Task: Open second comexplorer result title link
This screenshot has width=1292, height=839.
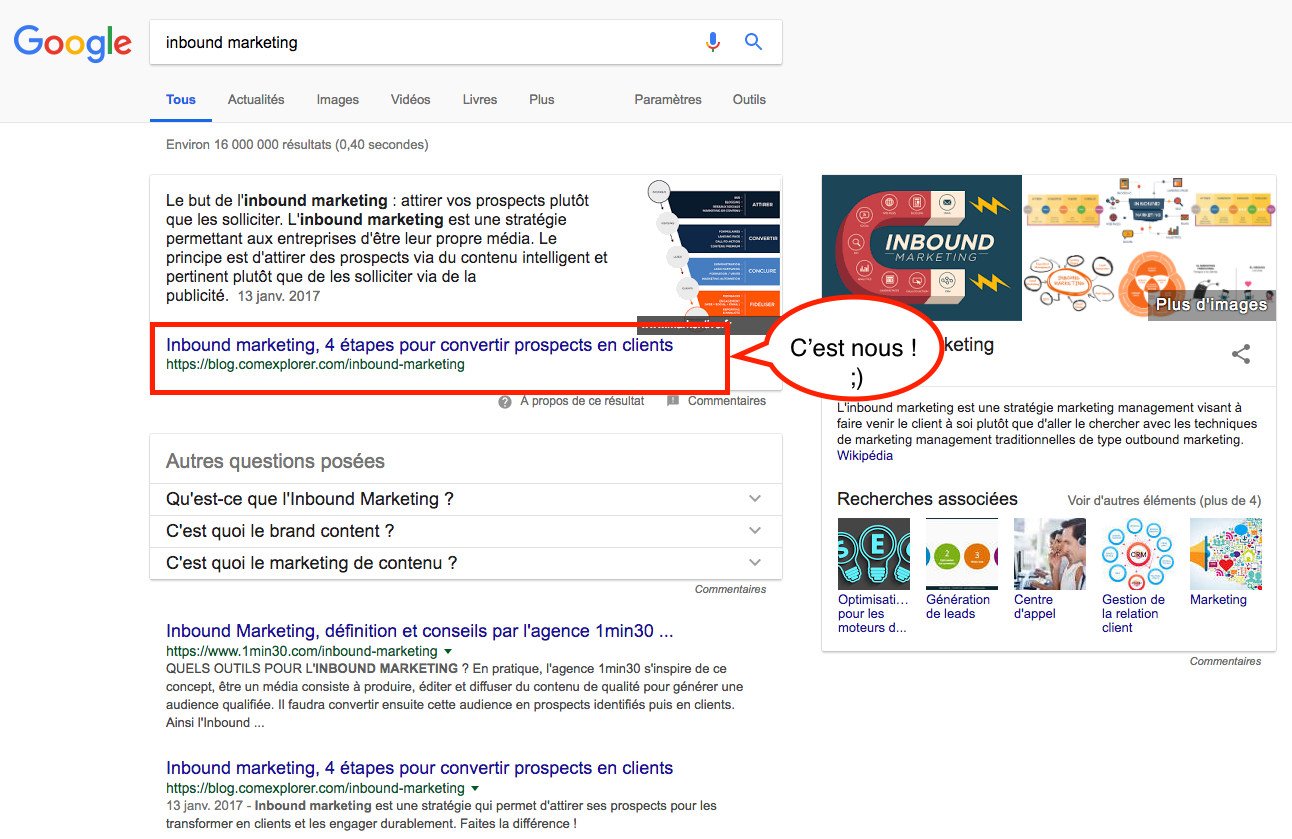Action: point(419,768)
